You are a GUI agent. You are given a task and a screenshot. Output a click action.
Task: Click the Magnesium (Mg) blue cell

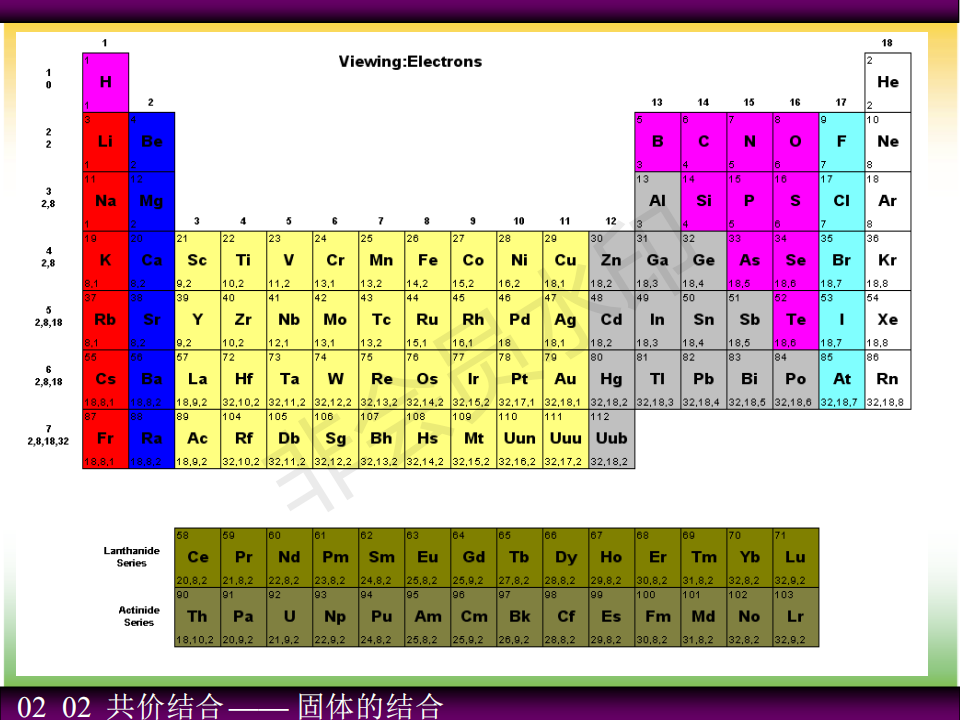[x=151, y=200]
